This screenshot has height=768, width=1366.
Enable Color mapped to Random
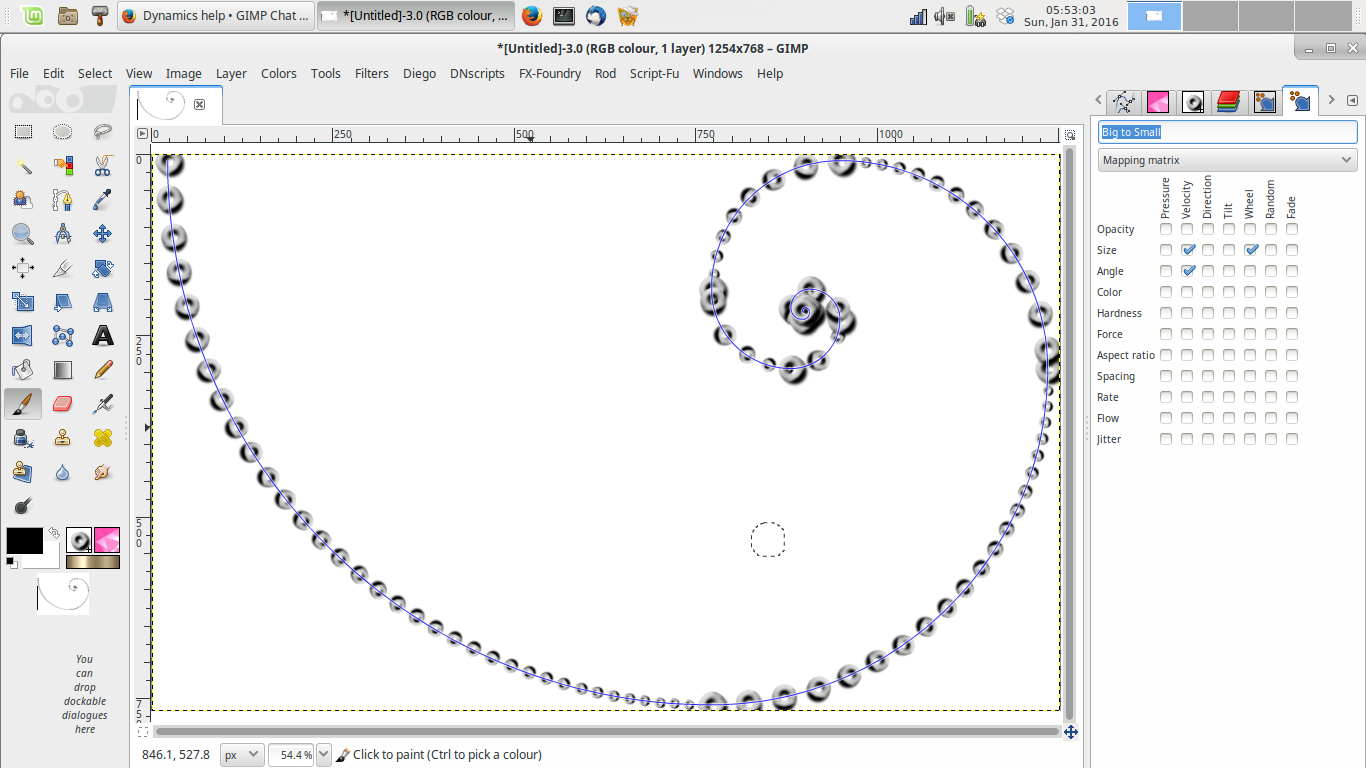click(x=1271, y=292)
